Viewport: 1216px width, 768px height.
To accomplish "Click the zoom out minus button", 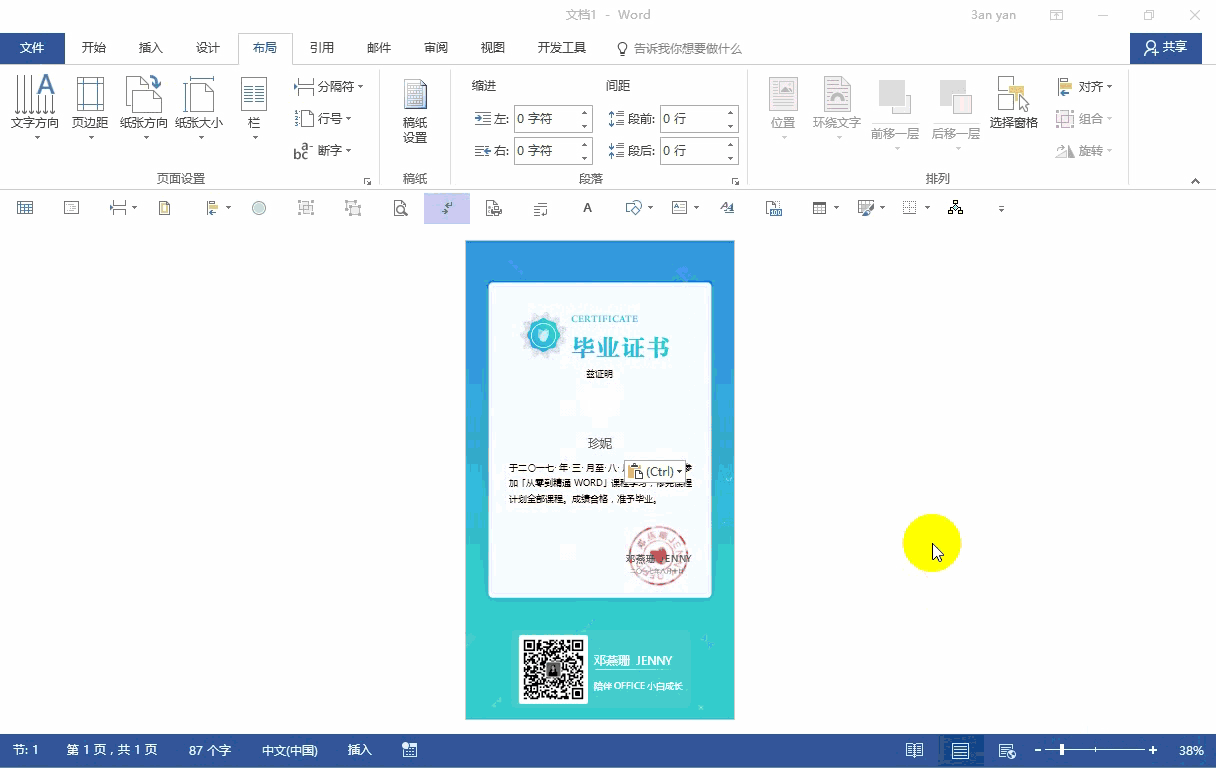I will [1038, 750].
